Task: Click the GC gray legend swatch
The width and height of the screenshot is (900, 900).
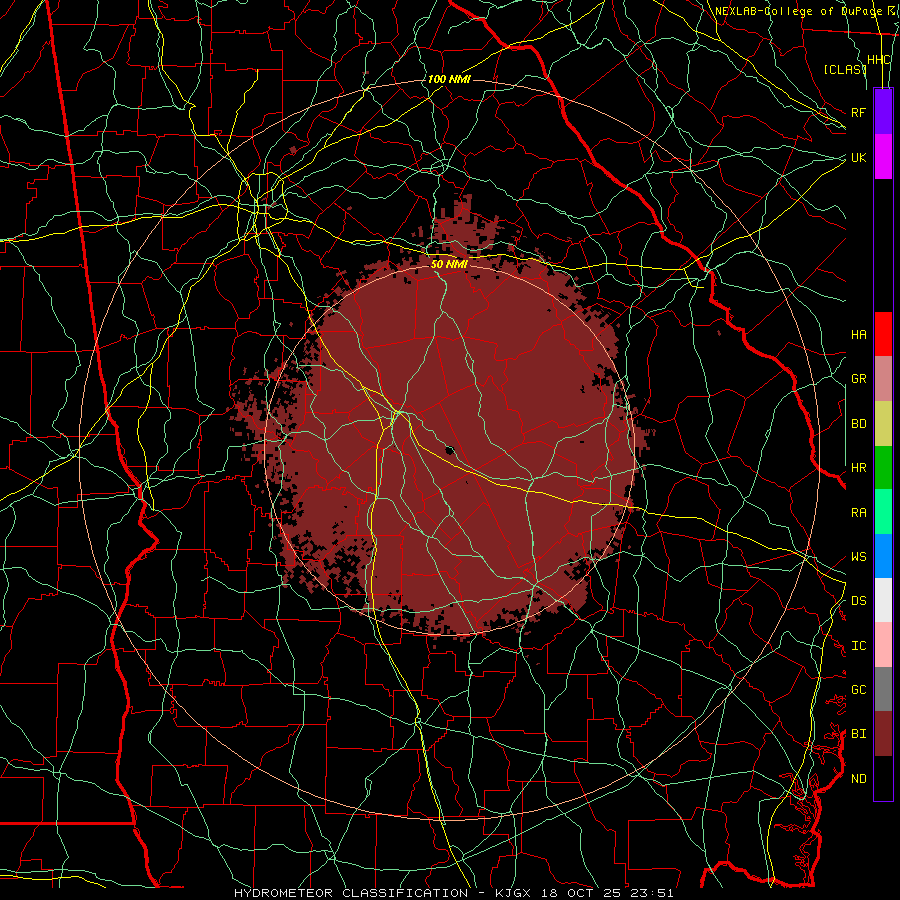Action: click(x=883, y=689)
